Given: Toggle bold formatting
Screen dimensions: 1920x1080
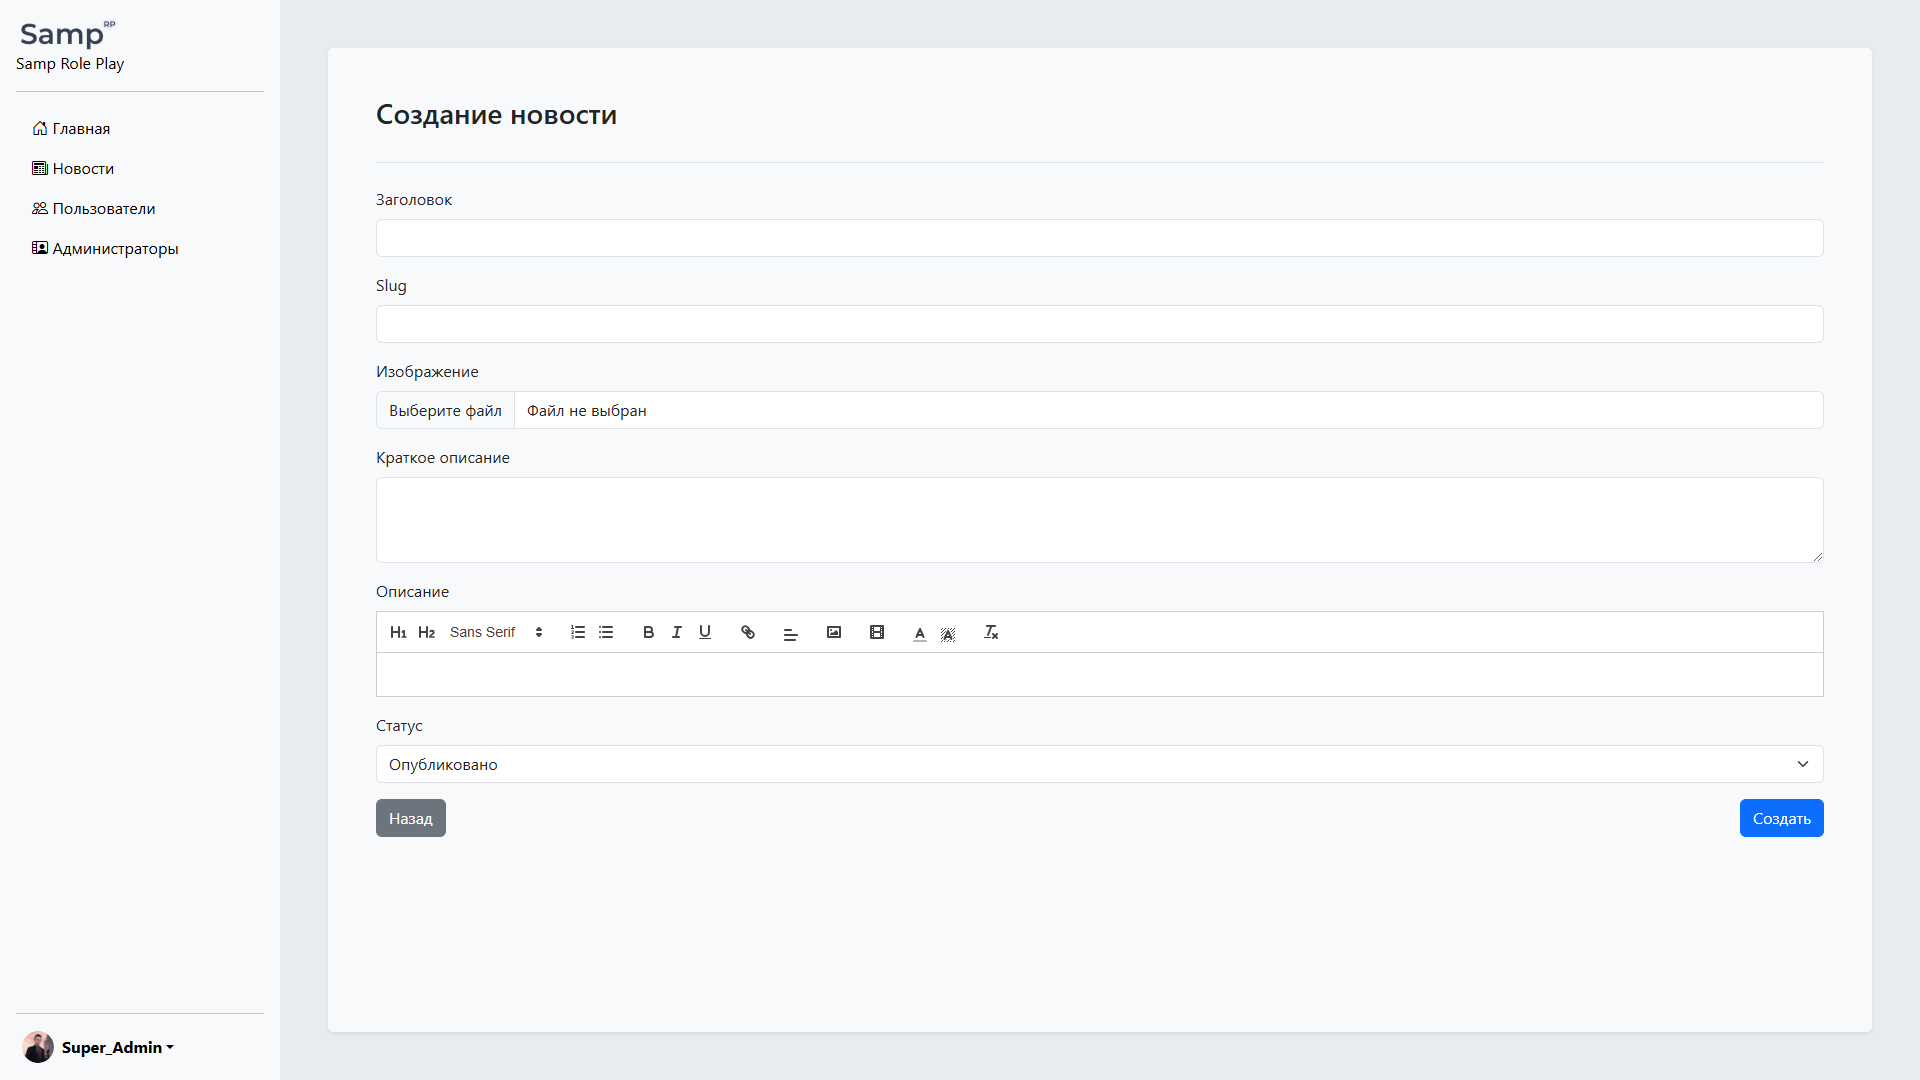Looking at the screenshot, I should pos(648,632).
